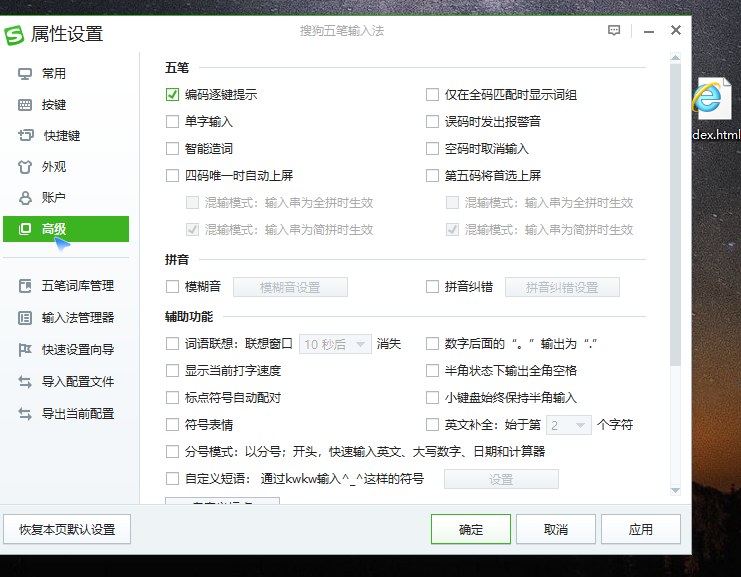
Task: Check 显示当前打字速度
Action: tap(172, 370)
